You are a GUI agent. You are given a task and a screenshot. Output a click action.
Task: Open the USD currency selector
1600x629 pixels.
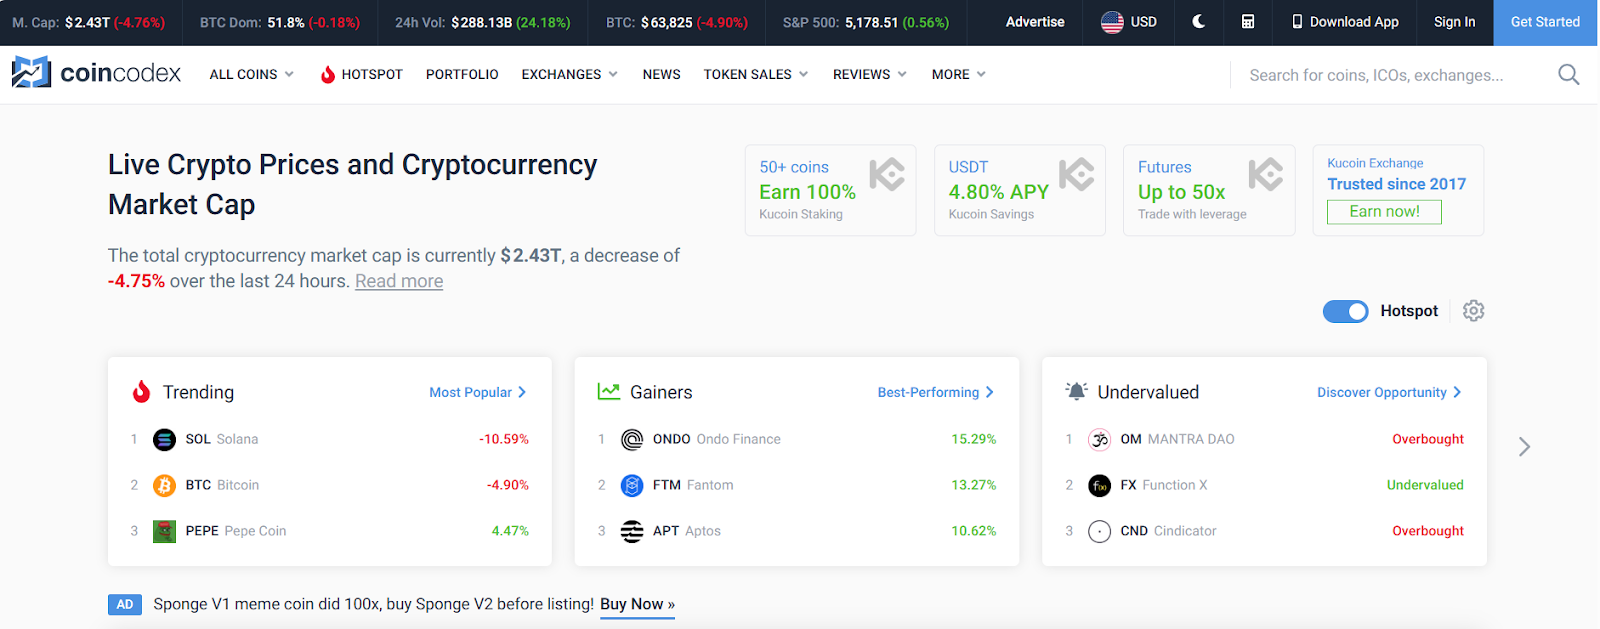pos(1129,22)
